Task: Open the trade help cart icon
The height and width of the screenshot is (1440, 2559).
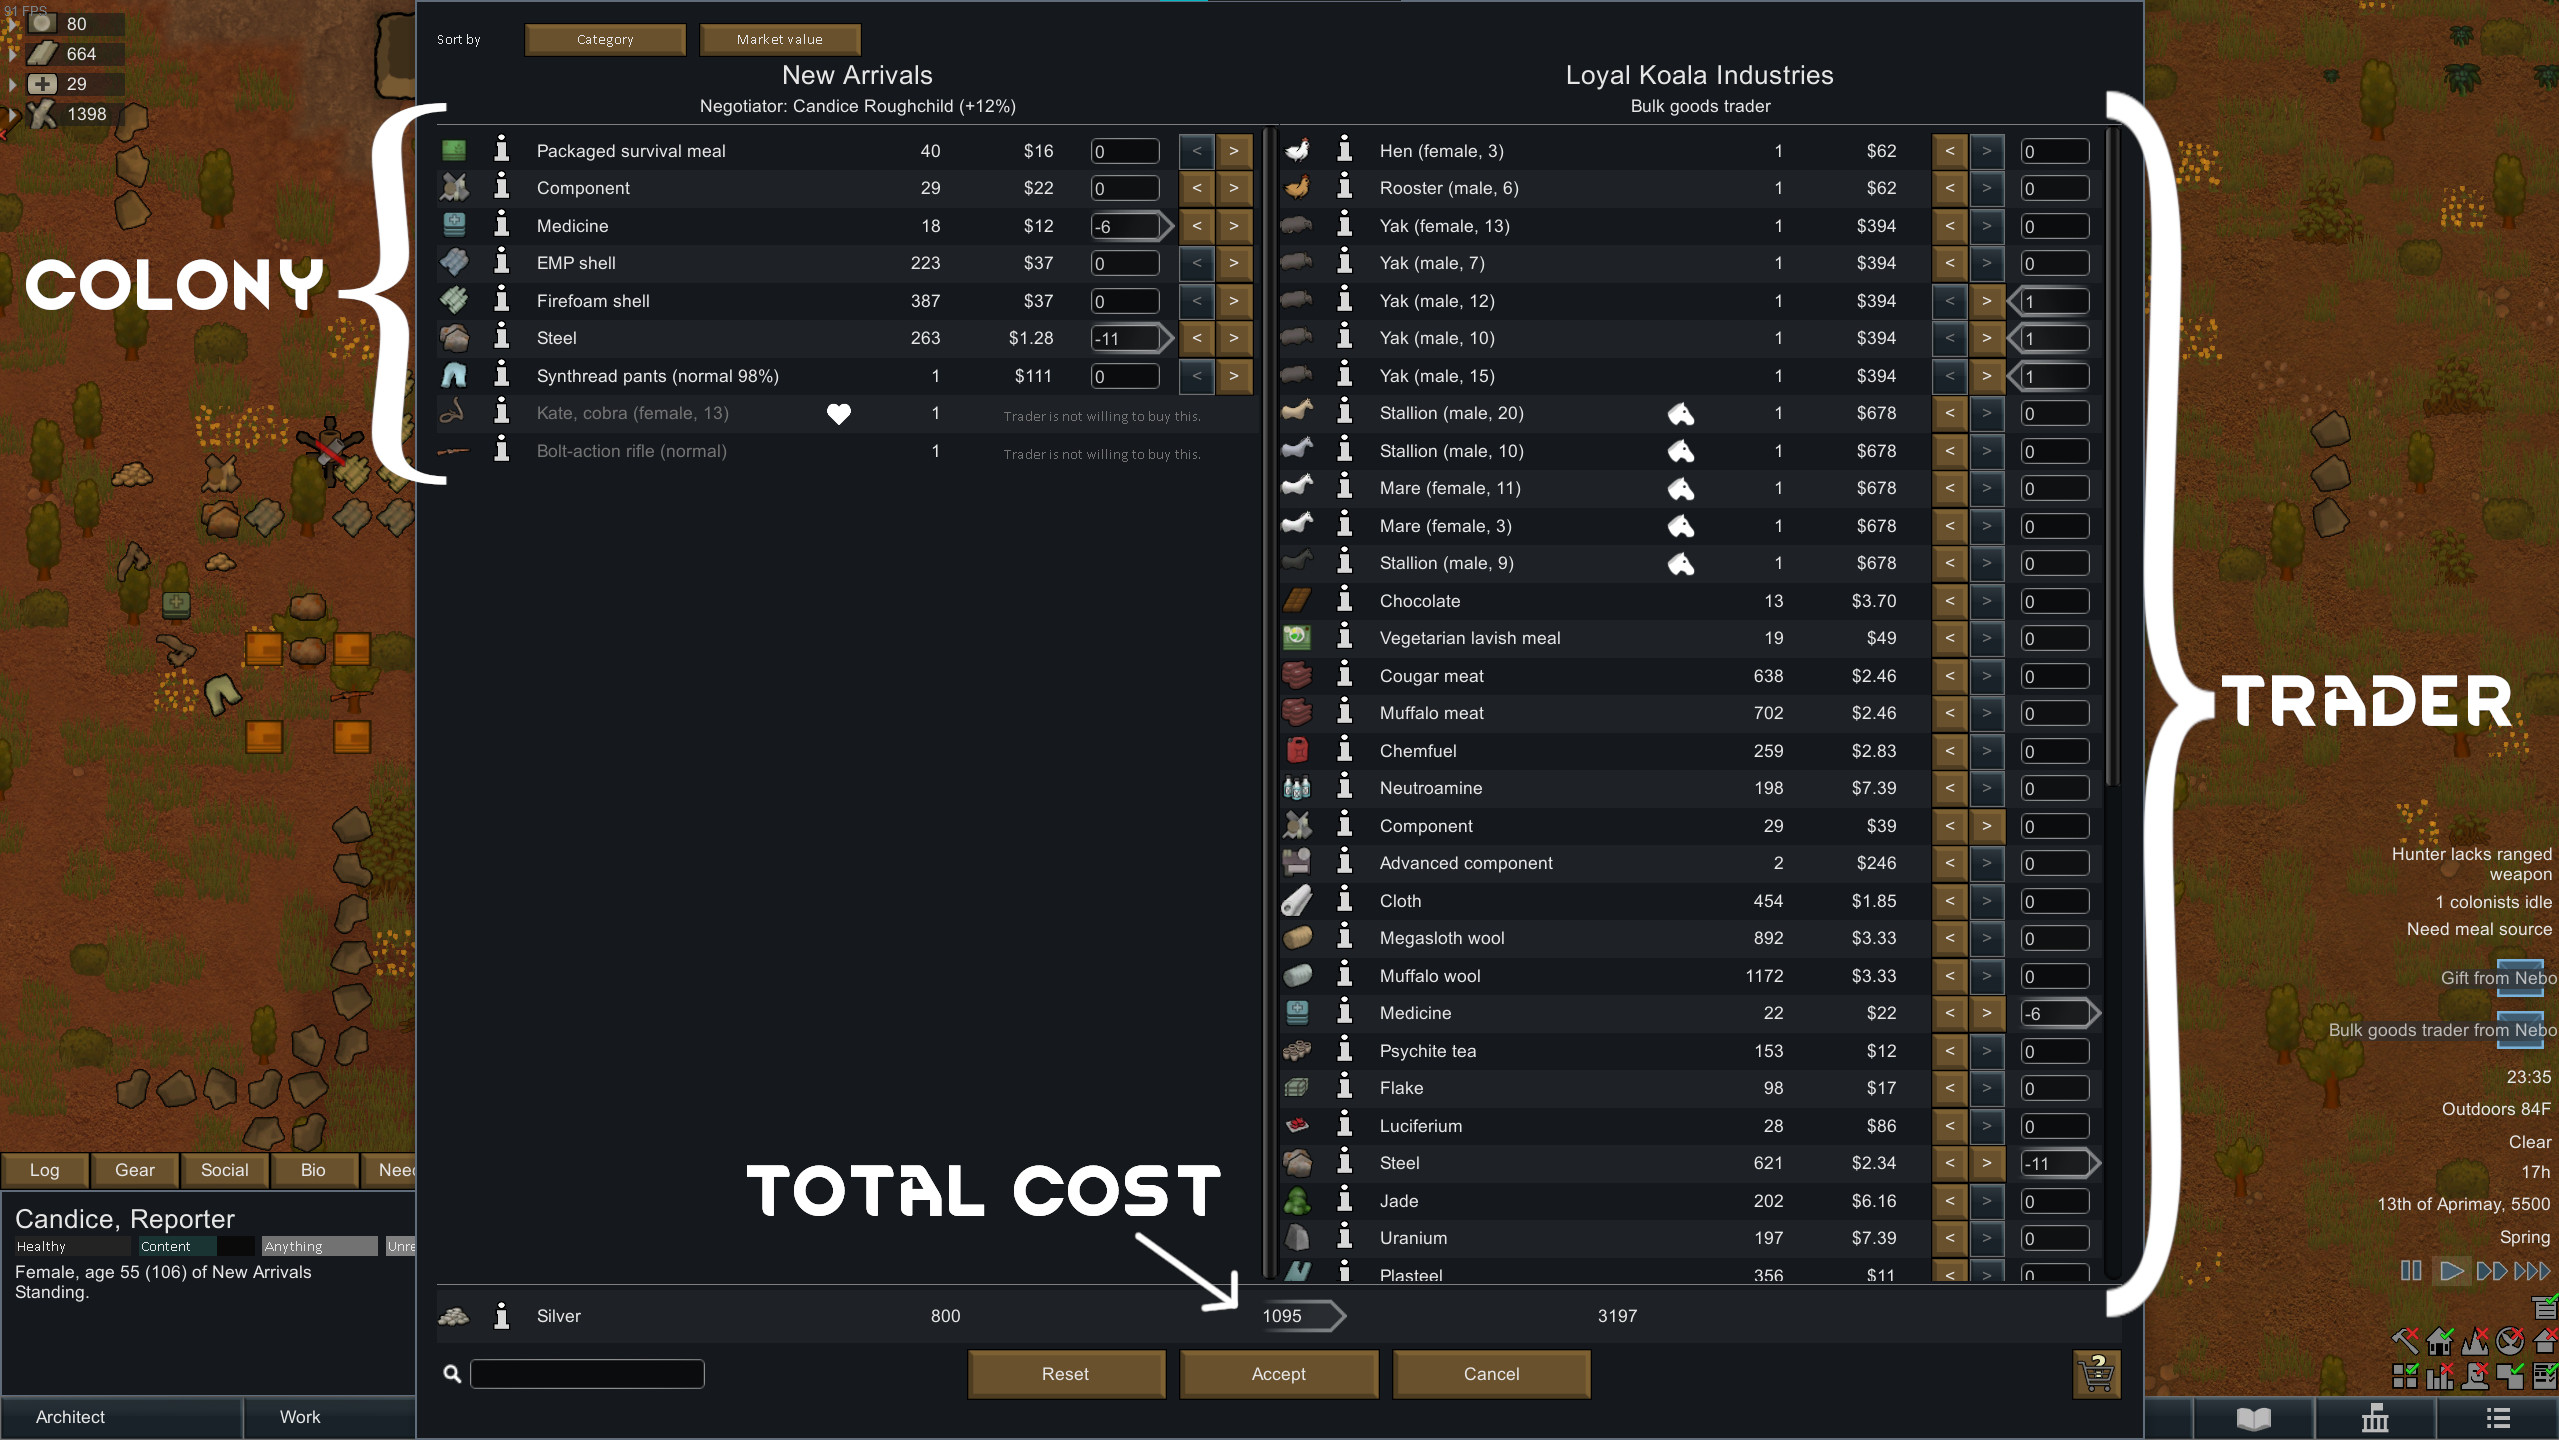Action: tap(2097, 1374)
